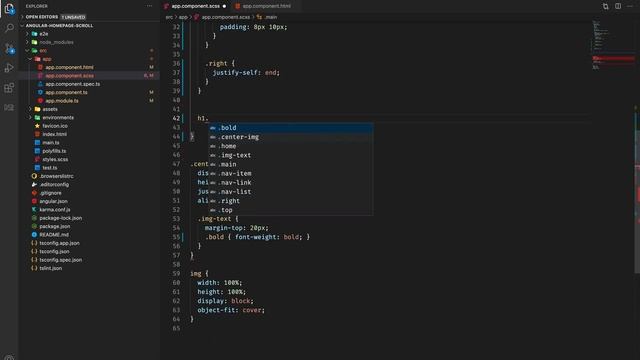Image resolution: width=640 pixels, height=360 pixels.
Task: Collapse the ANGULAR-HOMEPAGE-SCROLL project section
Action: [59, 25]
